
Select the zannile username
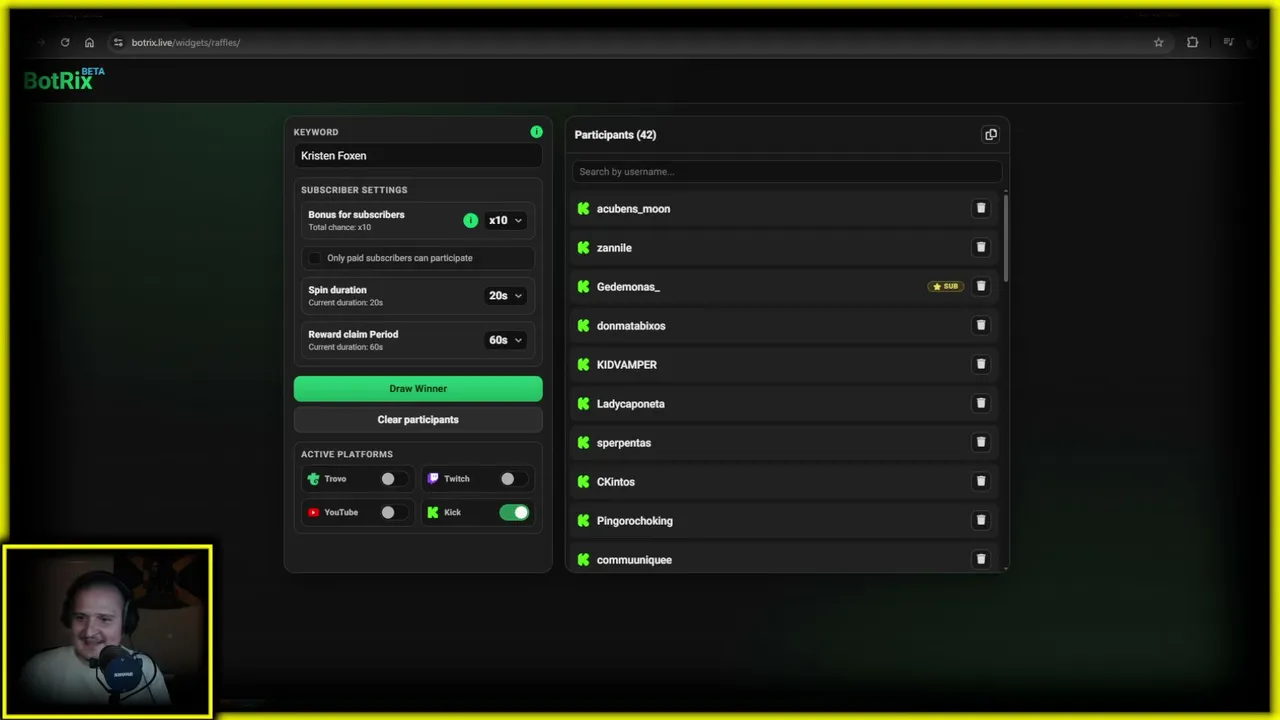(614, 248)
